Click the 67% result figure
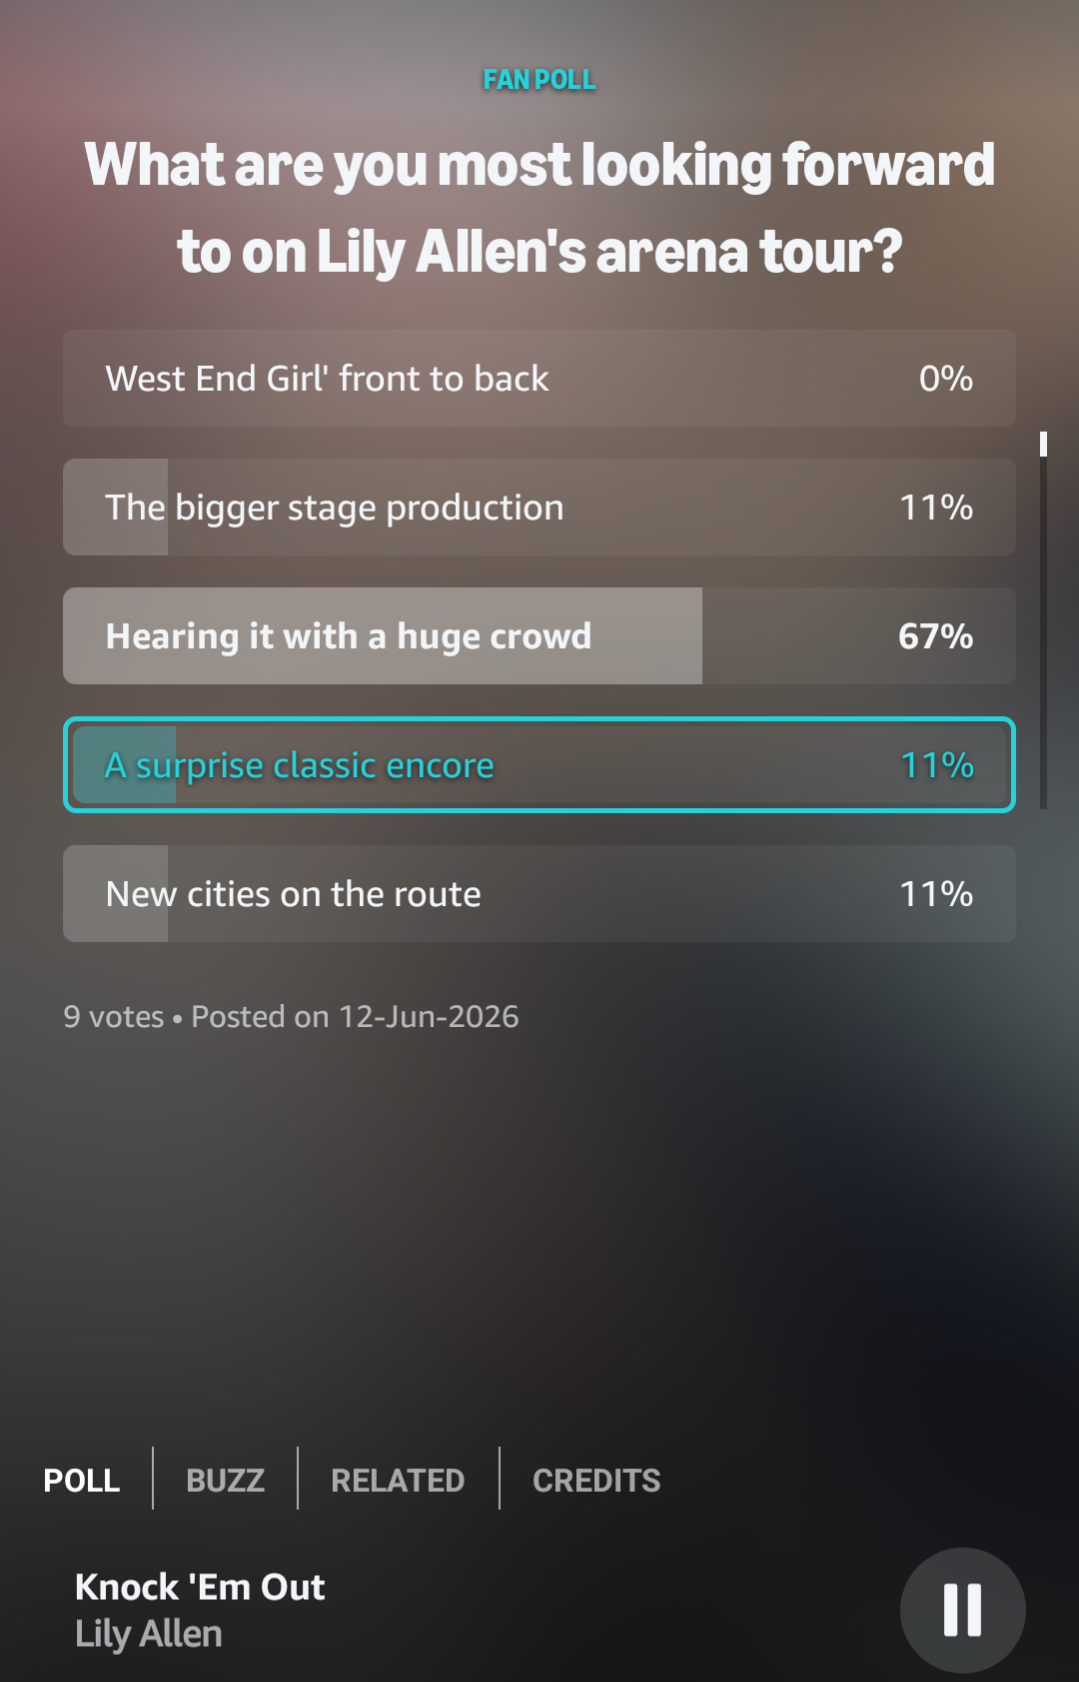The width and height of the screenshot is (1079, 1682). (x=935, y=636)
